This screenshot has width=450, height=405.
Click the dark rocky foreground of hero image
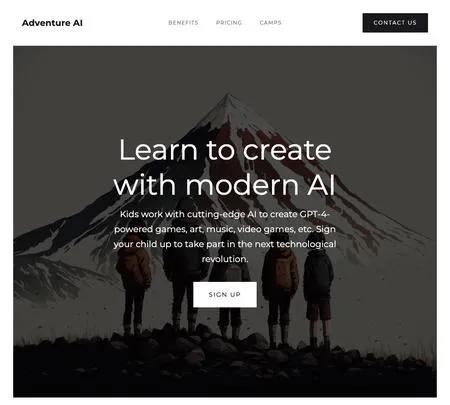point(225,370)
